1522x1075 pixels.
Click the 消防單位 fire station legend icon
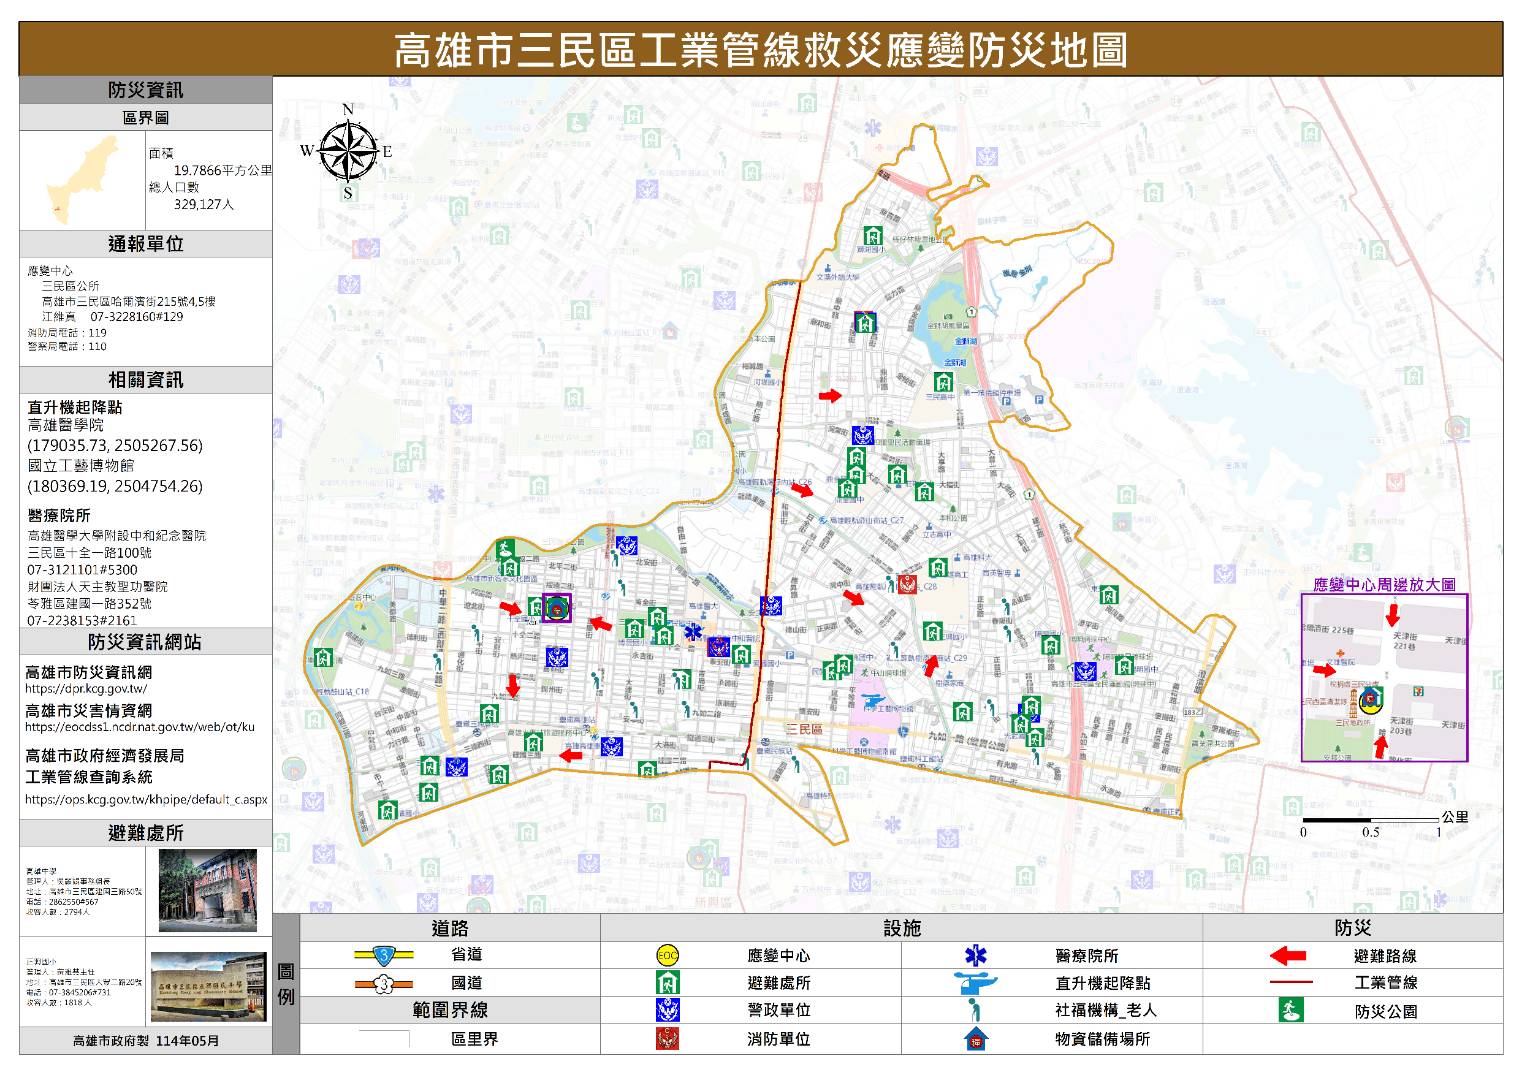(667, 1039)
